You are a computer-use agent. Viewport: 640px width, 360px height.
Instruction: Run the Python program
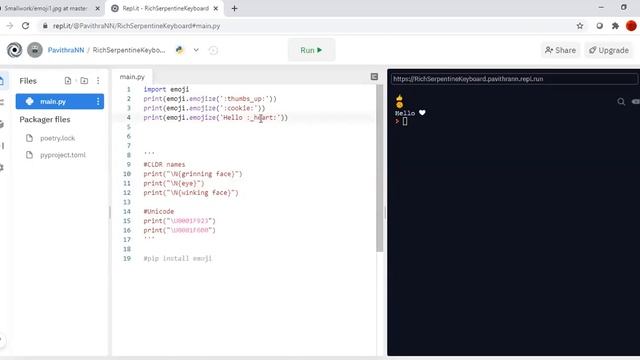(x=311, y=50)
